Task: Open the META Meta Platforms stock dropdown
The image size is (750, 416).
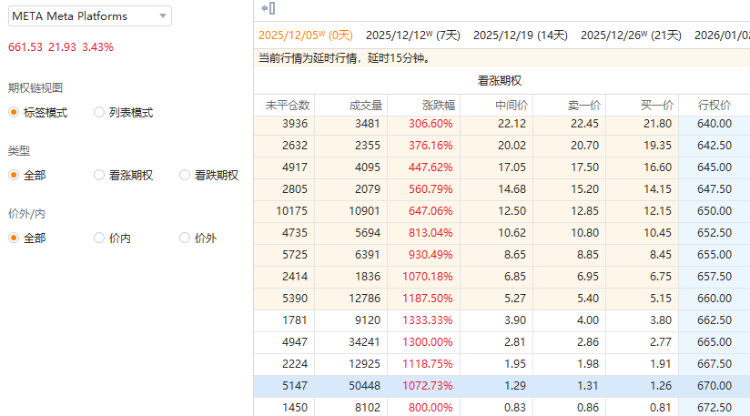Action: tap(90, 16)
